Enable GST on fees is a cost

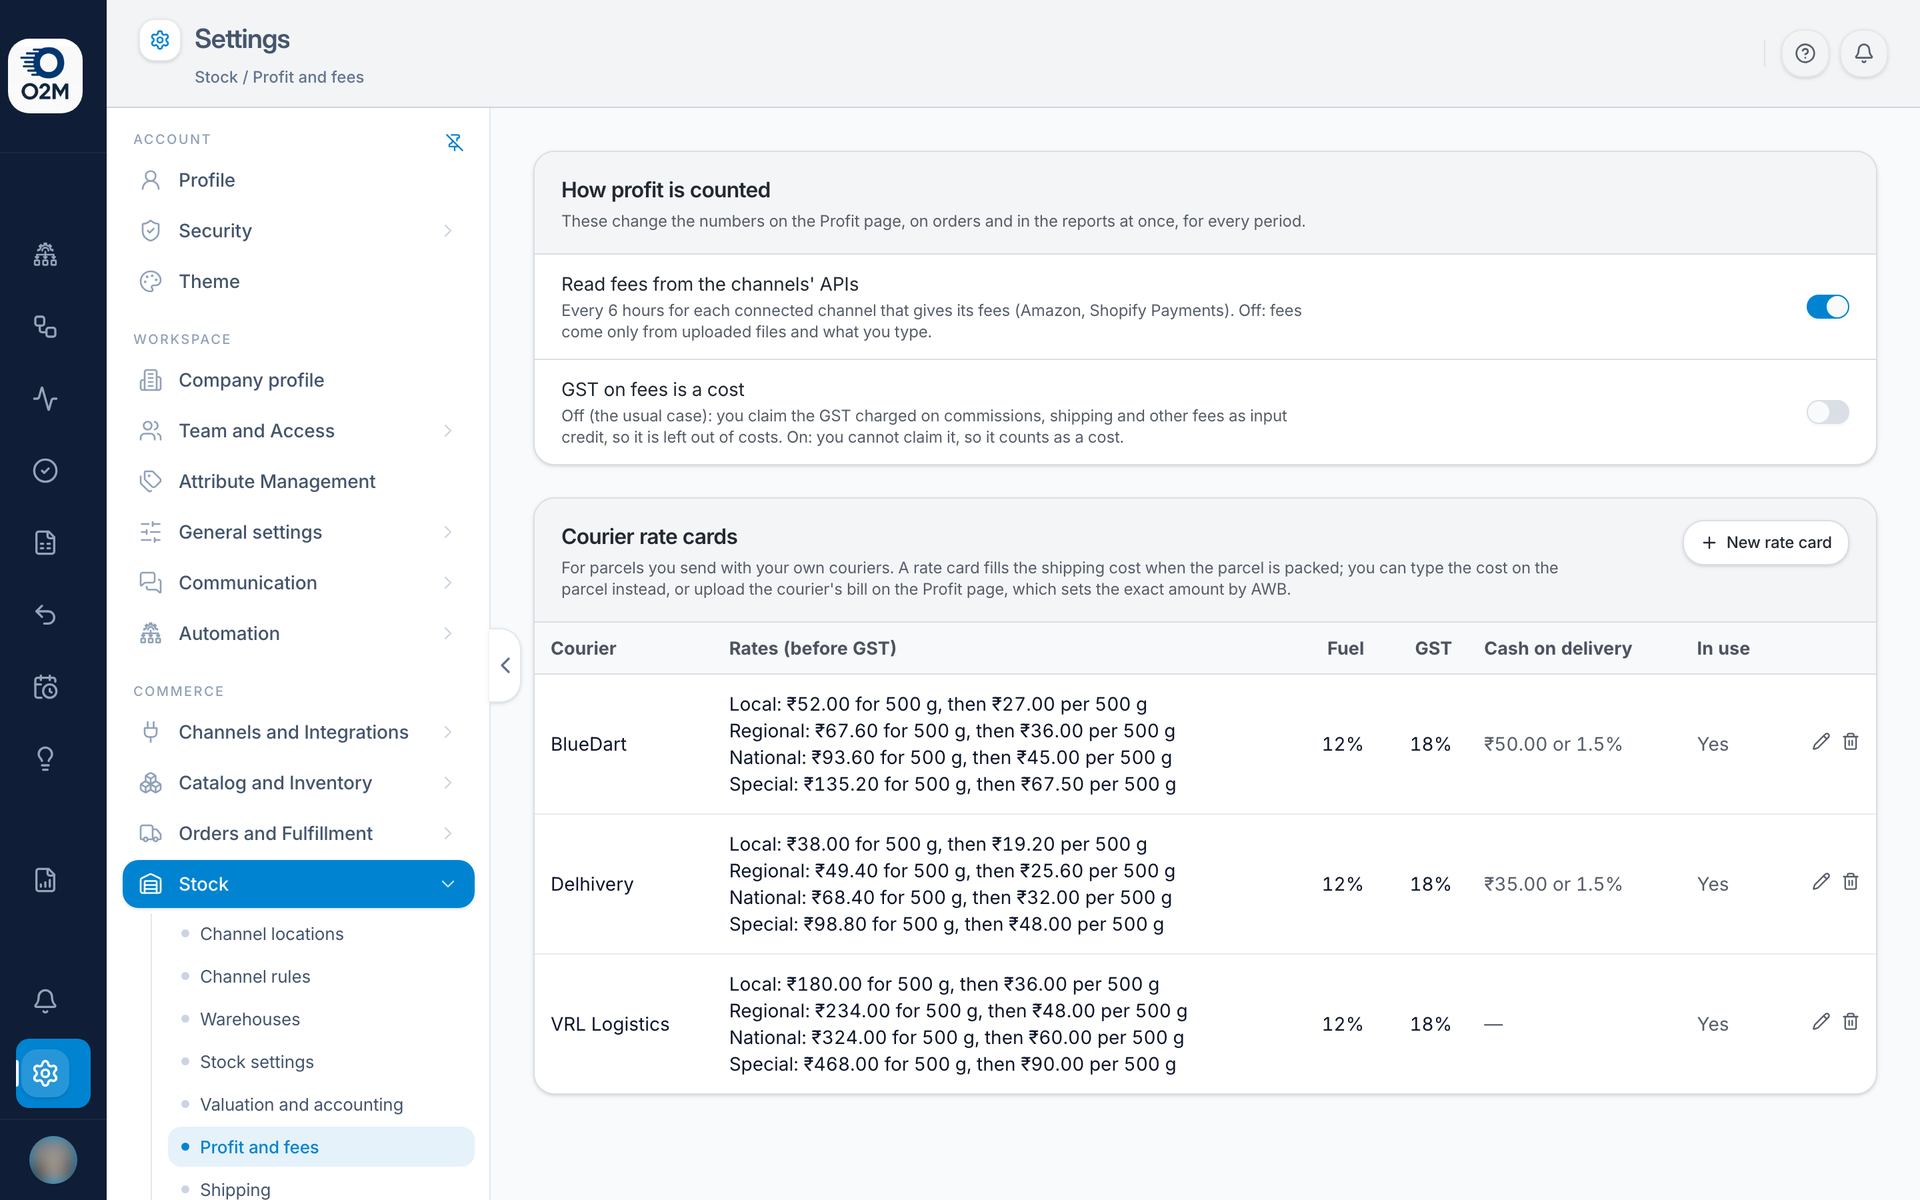pyautogui.click(x=1827, y=412)
